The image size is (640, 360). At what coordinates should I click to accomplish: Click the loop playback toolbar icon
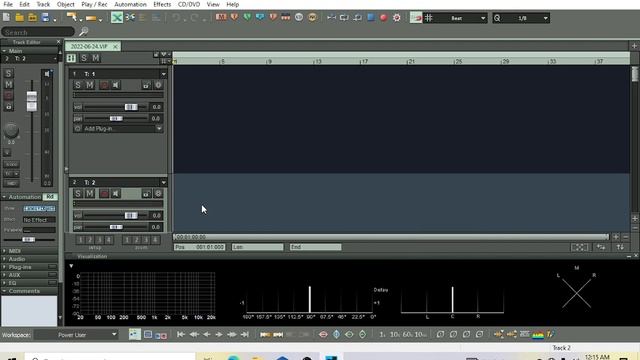pos(344,18)
